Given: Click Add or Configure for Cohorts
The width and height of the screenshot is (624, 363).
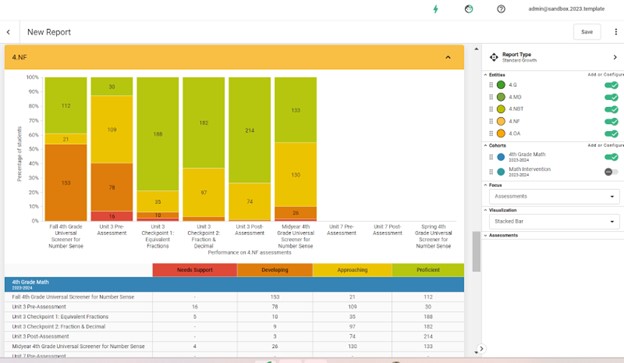Looking at the screenshot, I should (606, 145).
